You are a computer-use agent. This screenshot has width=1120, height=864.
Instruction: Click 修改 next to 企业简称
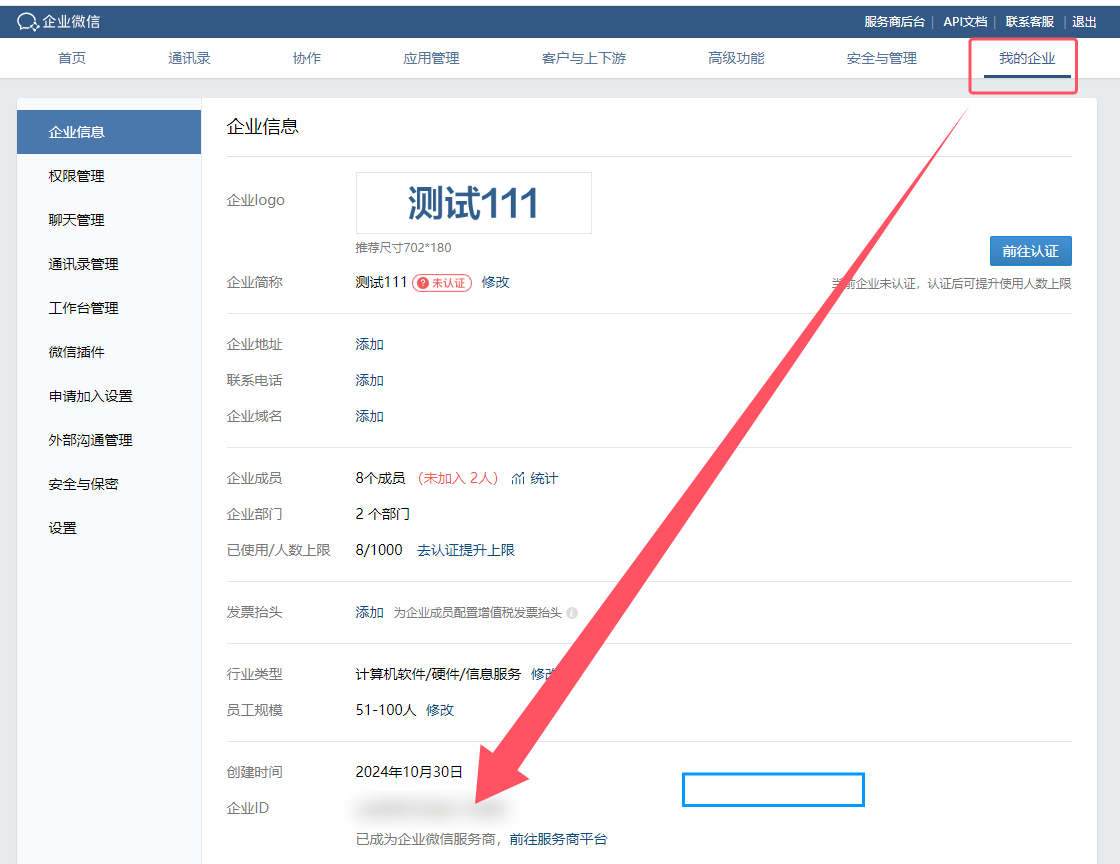[496, 283]
